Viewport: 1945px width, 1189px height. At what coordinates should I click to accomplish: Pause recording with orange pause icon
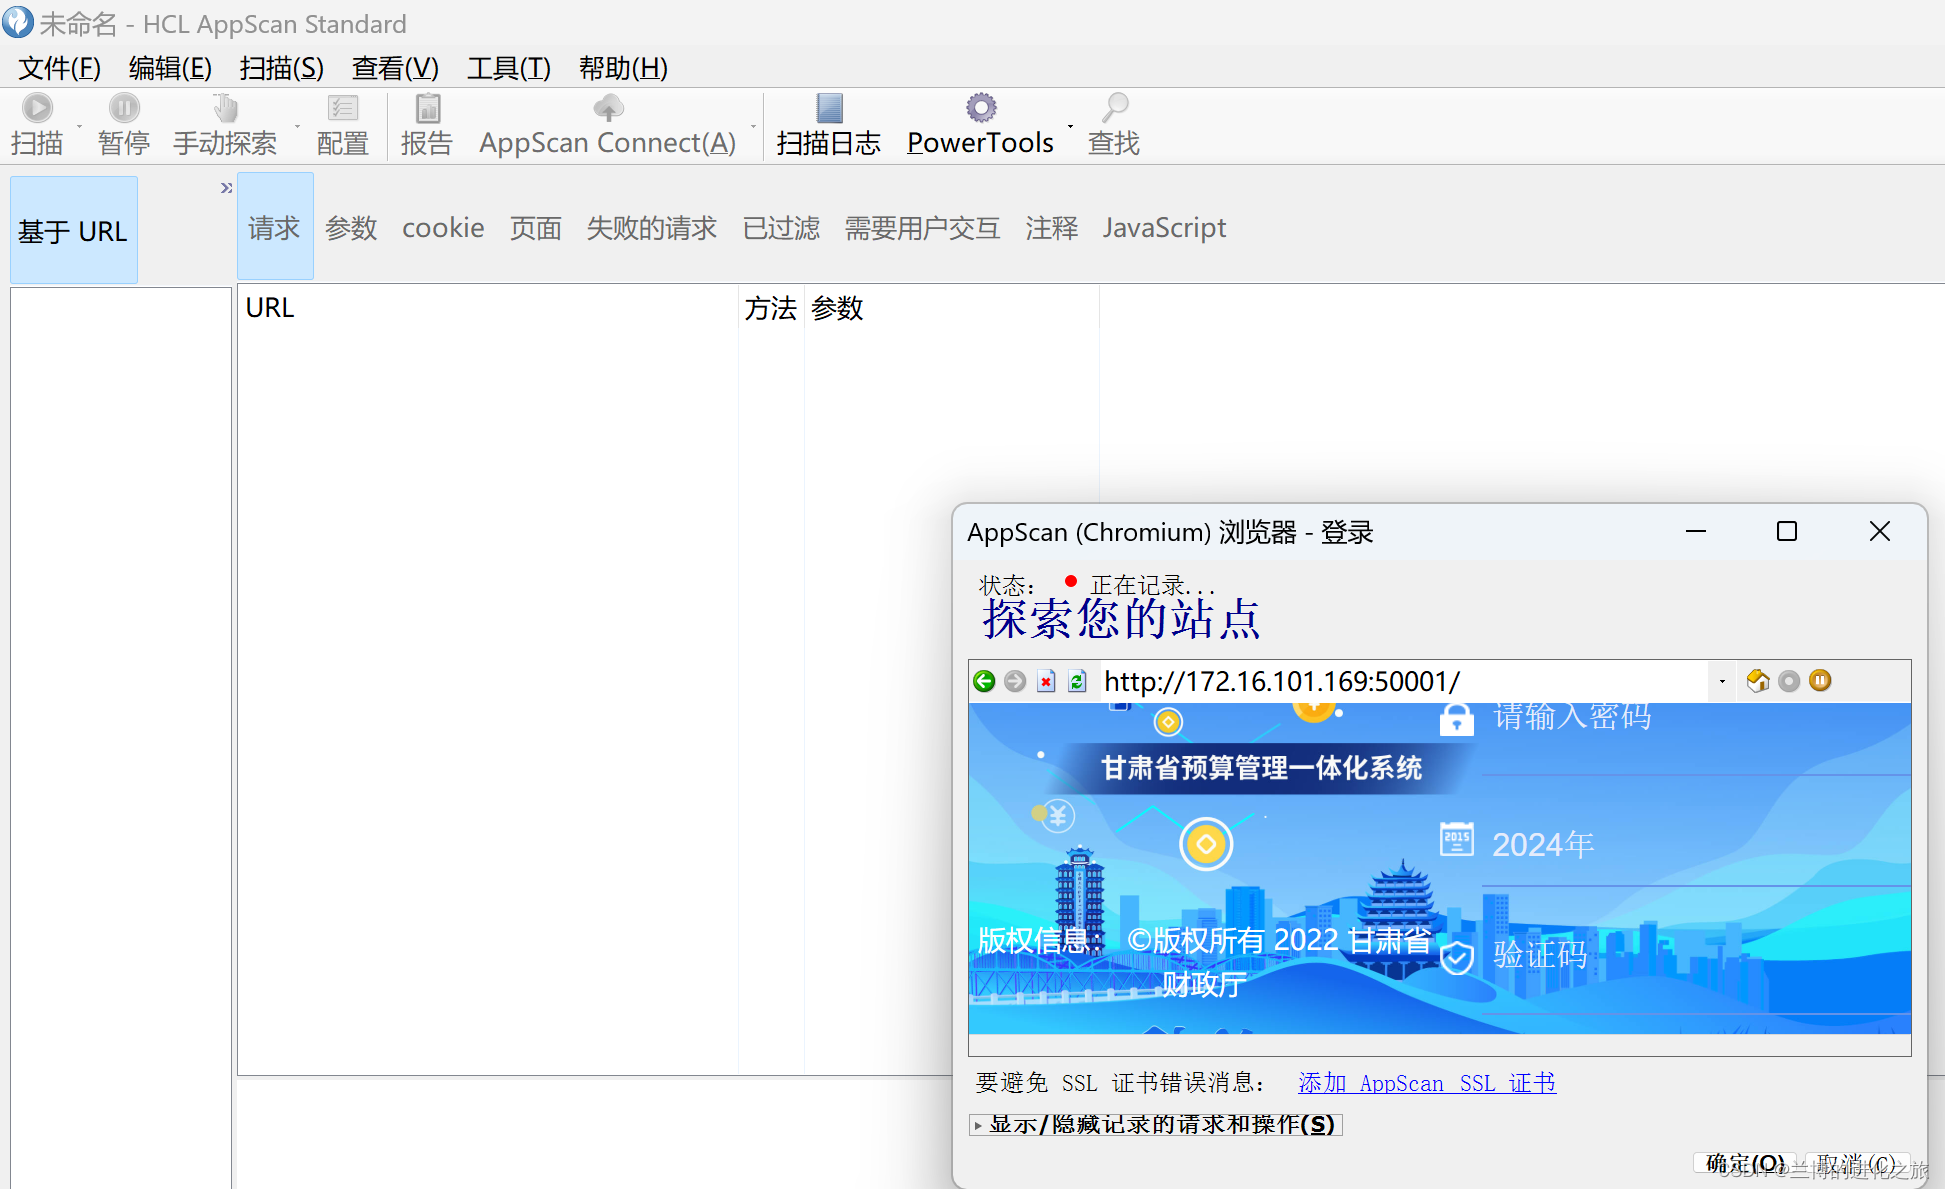click(x=1820, y=681)
